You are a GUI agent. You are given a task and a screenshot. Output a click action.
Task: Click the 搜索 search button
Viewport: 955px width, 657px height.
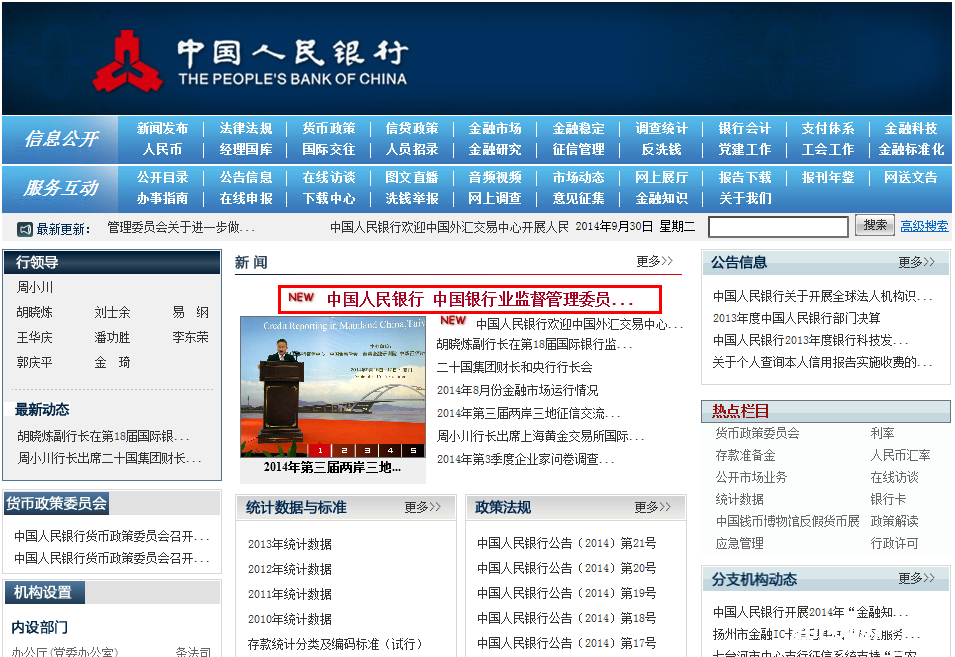click(875, 225)
